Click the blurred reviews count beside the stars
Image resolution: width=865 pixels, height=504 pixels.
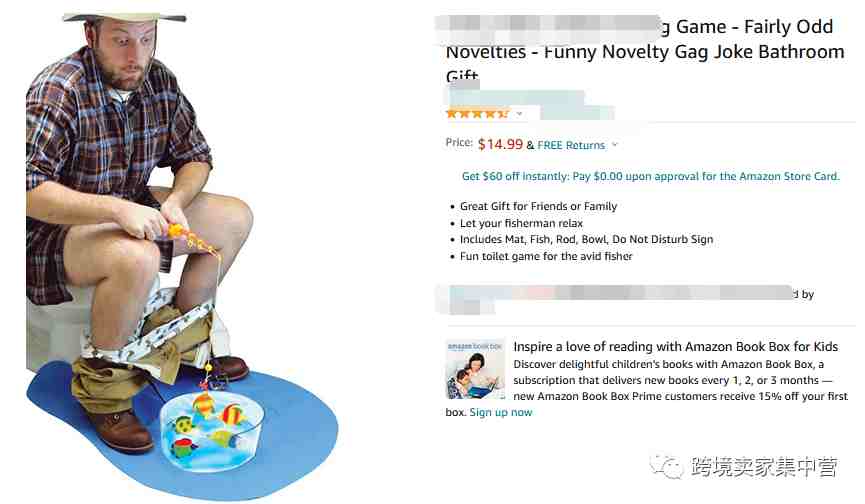point(576,113)
